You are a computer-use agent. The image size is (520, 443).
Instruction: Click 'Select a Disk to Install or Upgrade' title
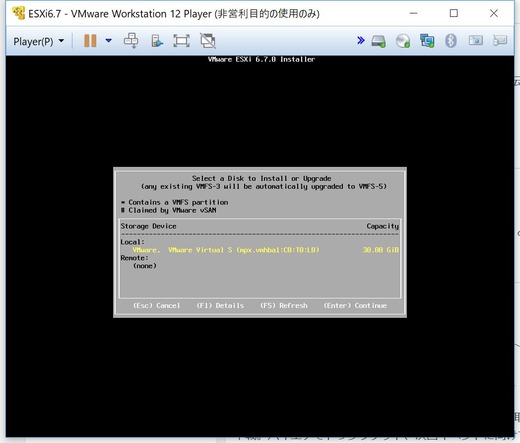pos(262,178)
